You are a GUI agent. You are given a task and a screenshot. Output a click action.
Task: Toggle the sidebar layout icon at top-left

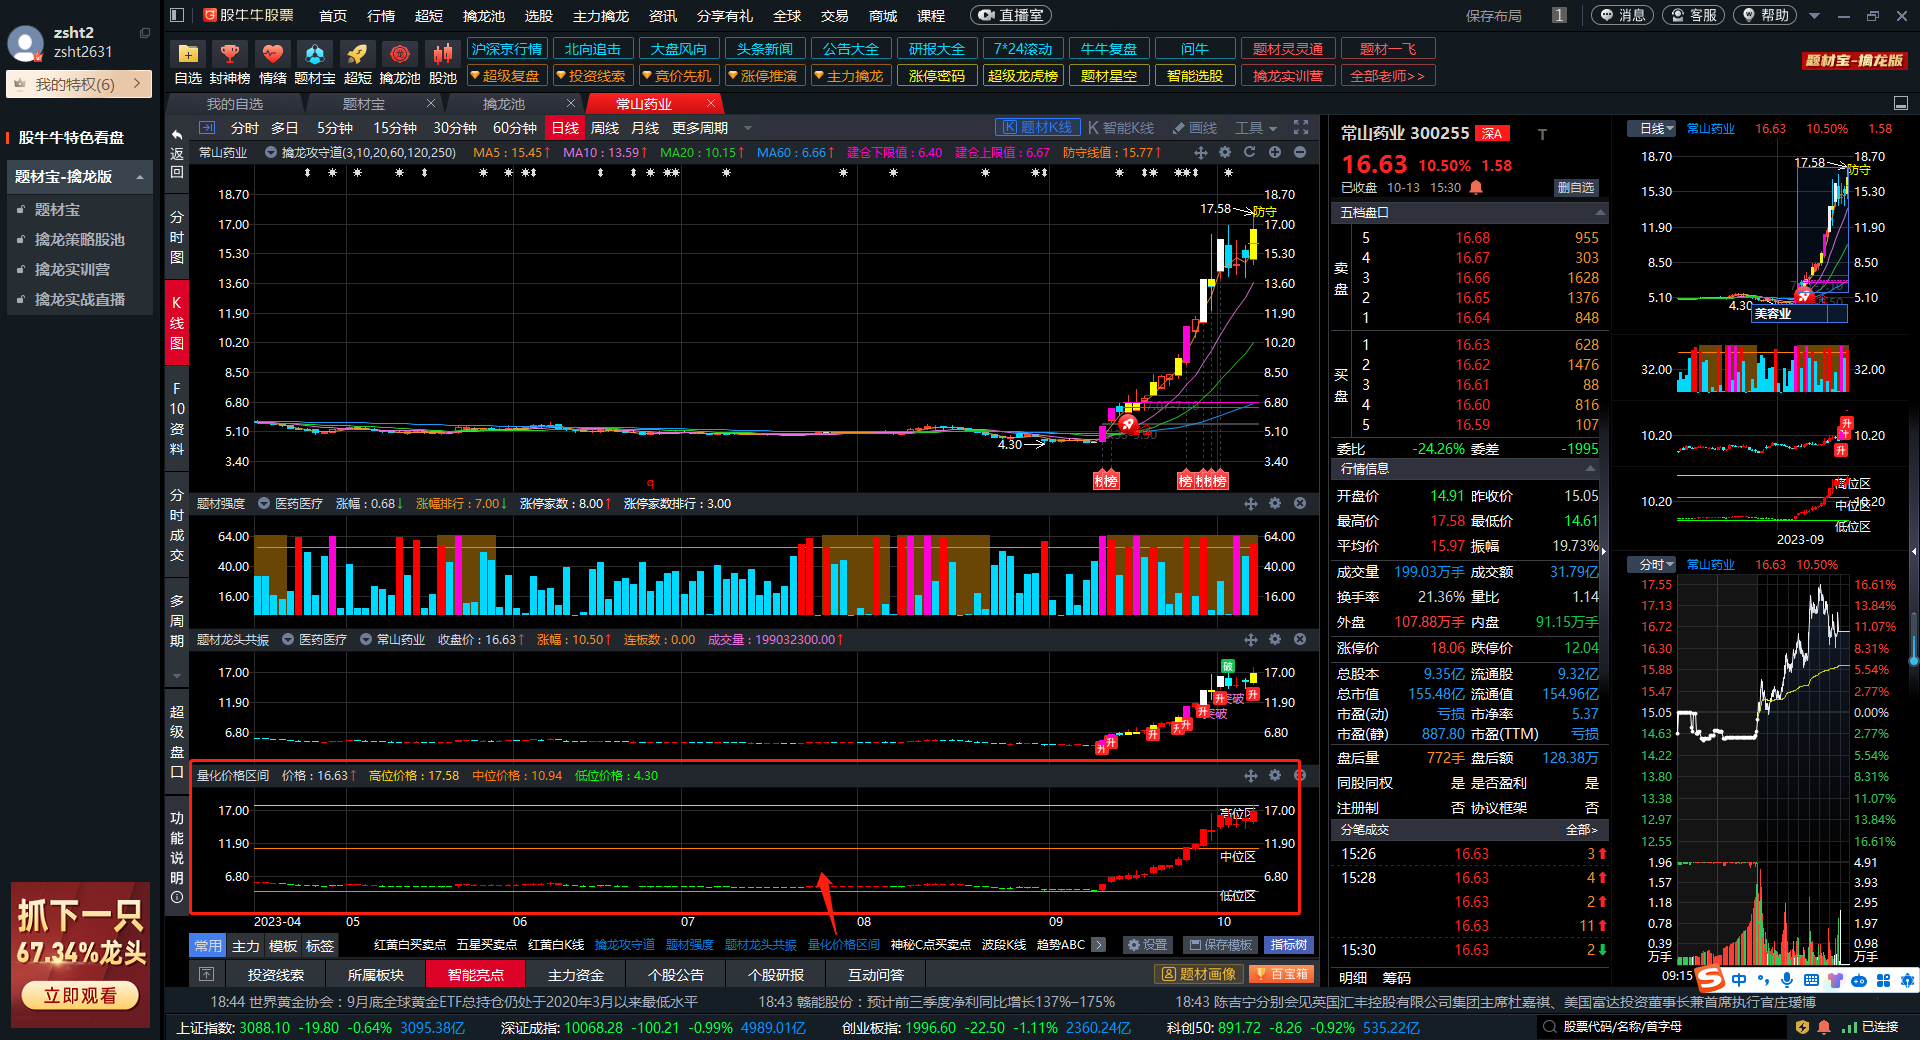click(177, 15)
